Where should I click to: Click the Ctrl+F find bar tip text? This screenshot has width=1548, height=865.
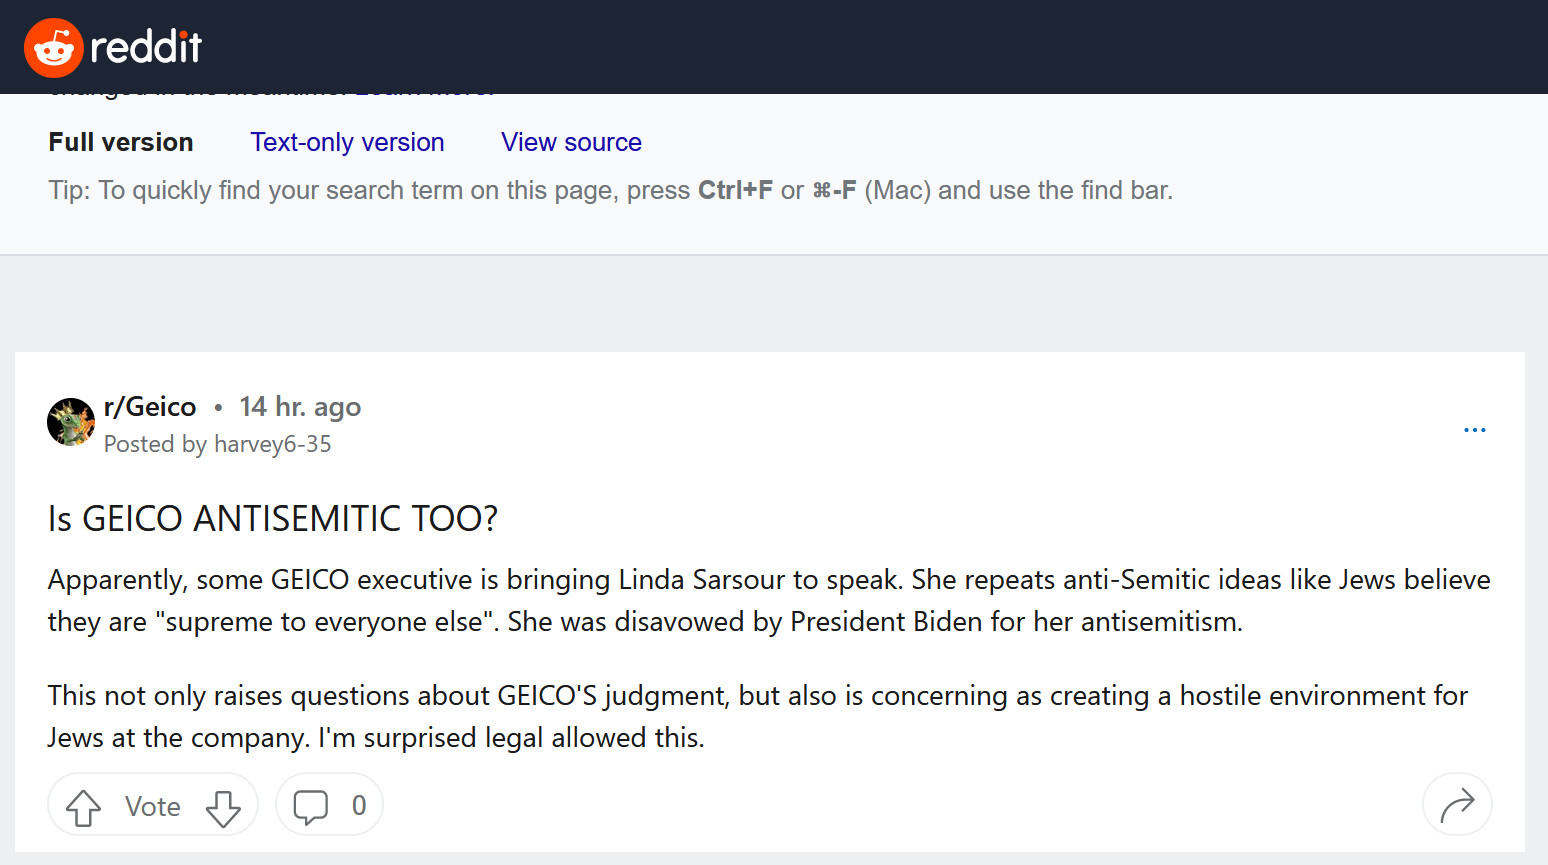(610, 190)
